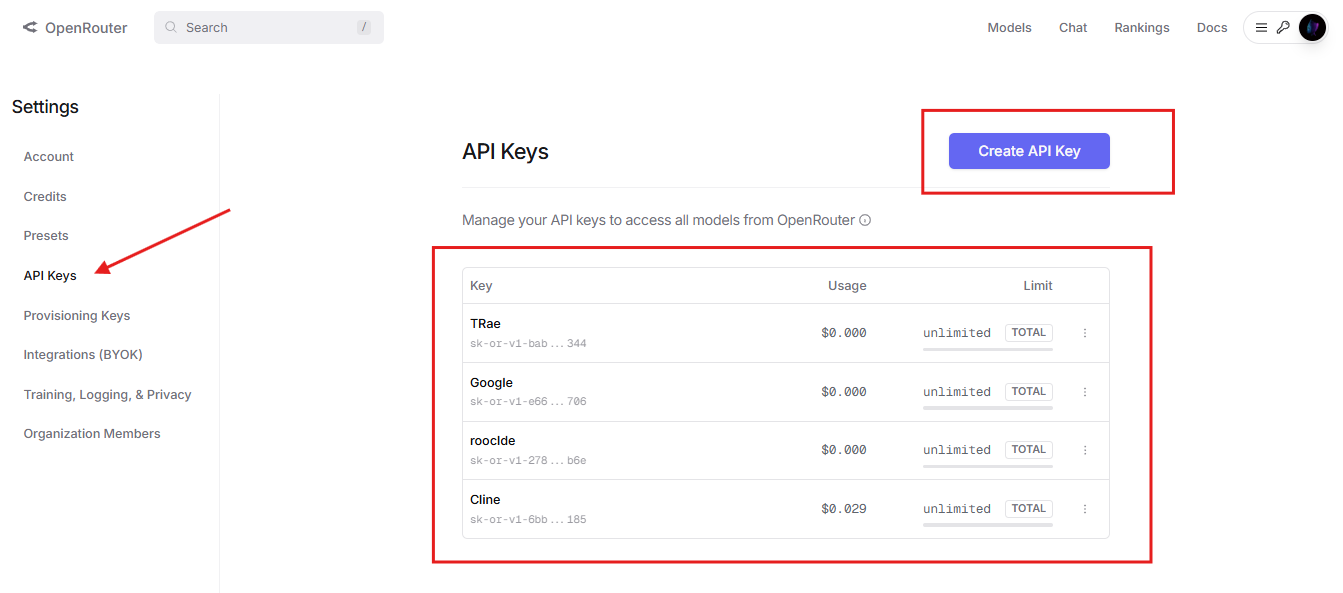
Task: Click the magnifier icon in search bar
Action: (171, 28)
